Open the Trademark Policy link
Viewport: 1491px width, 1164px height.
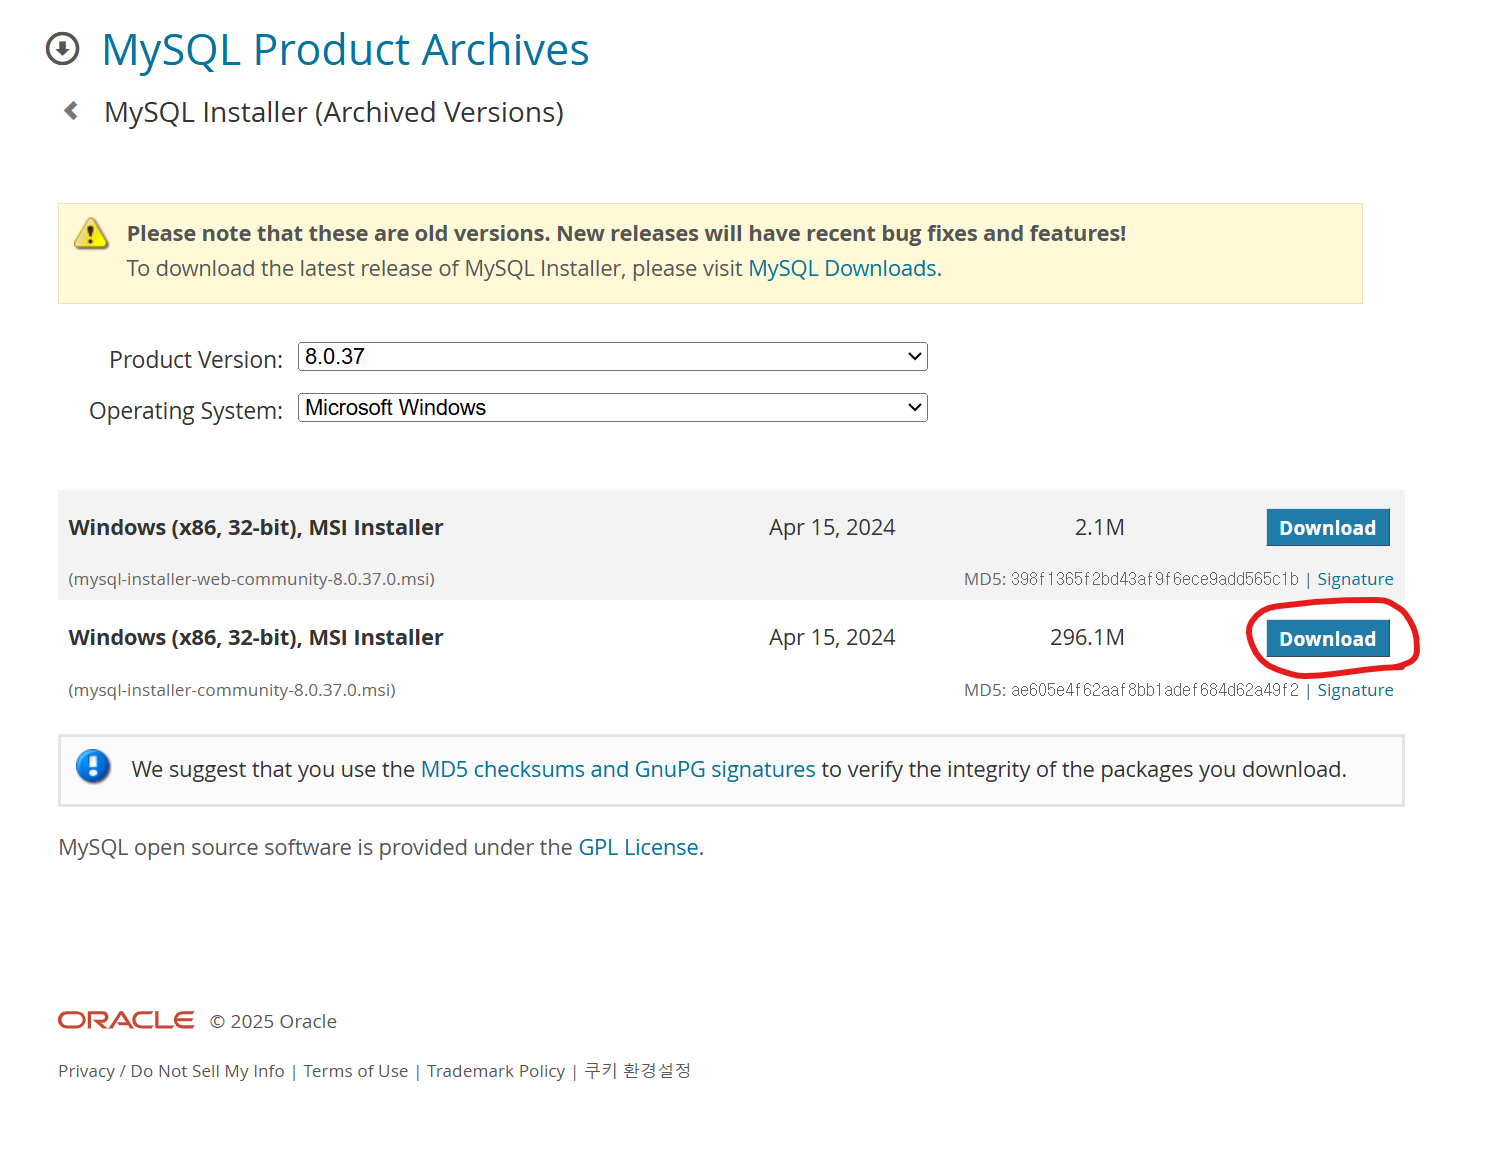[x=496, y=1071]
